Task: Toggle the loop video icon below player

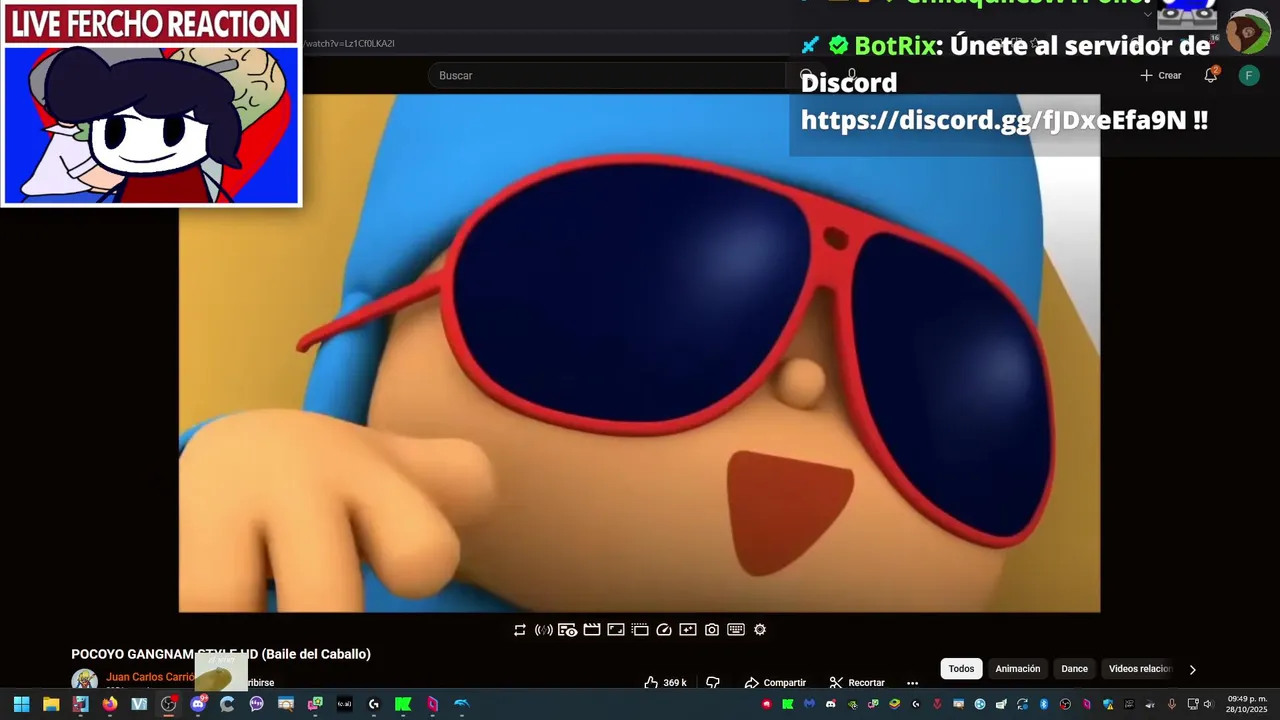Action: point(520,630)
